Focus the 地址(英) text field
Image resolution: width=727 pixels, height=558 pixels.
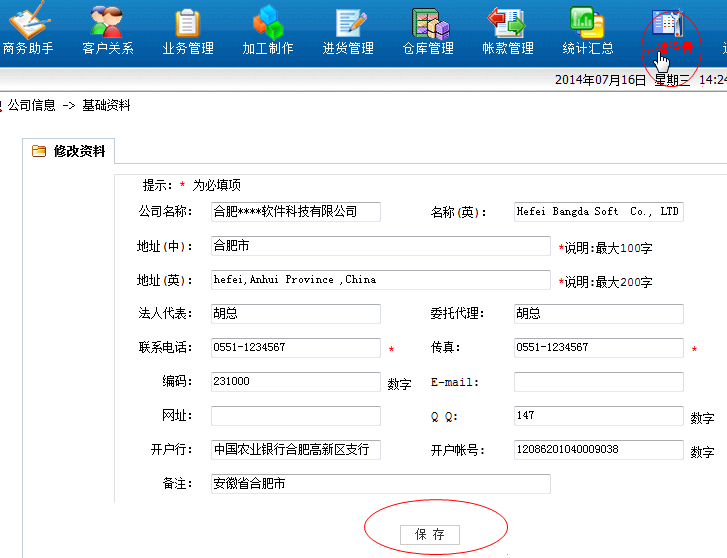[381, 280]
